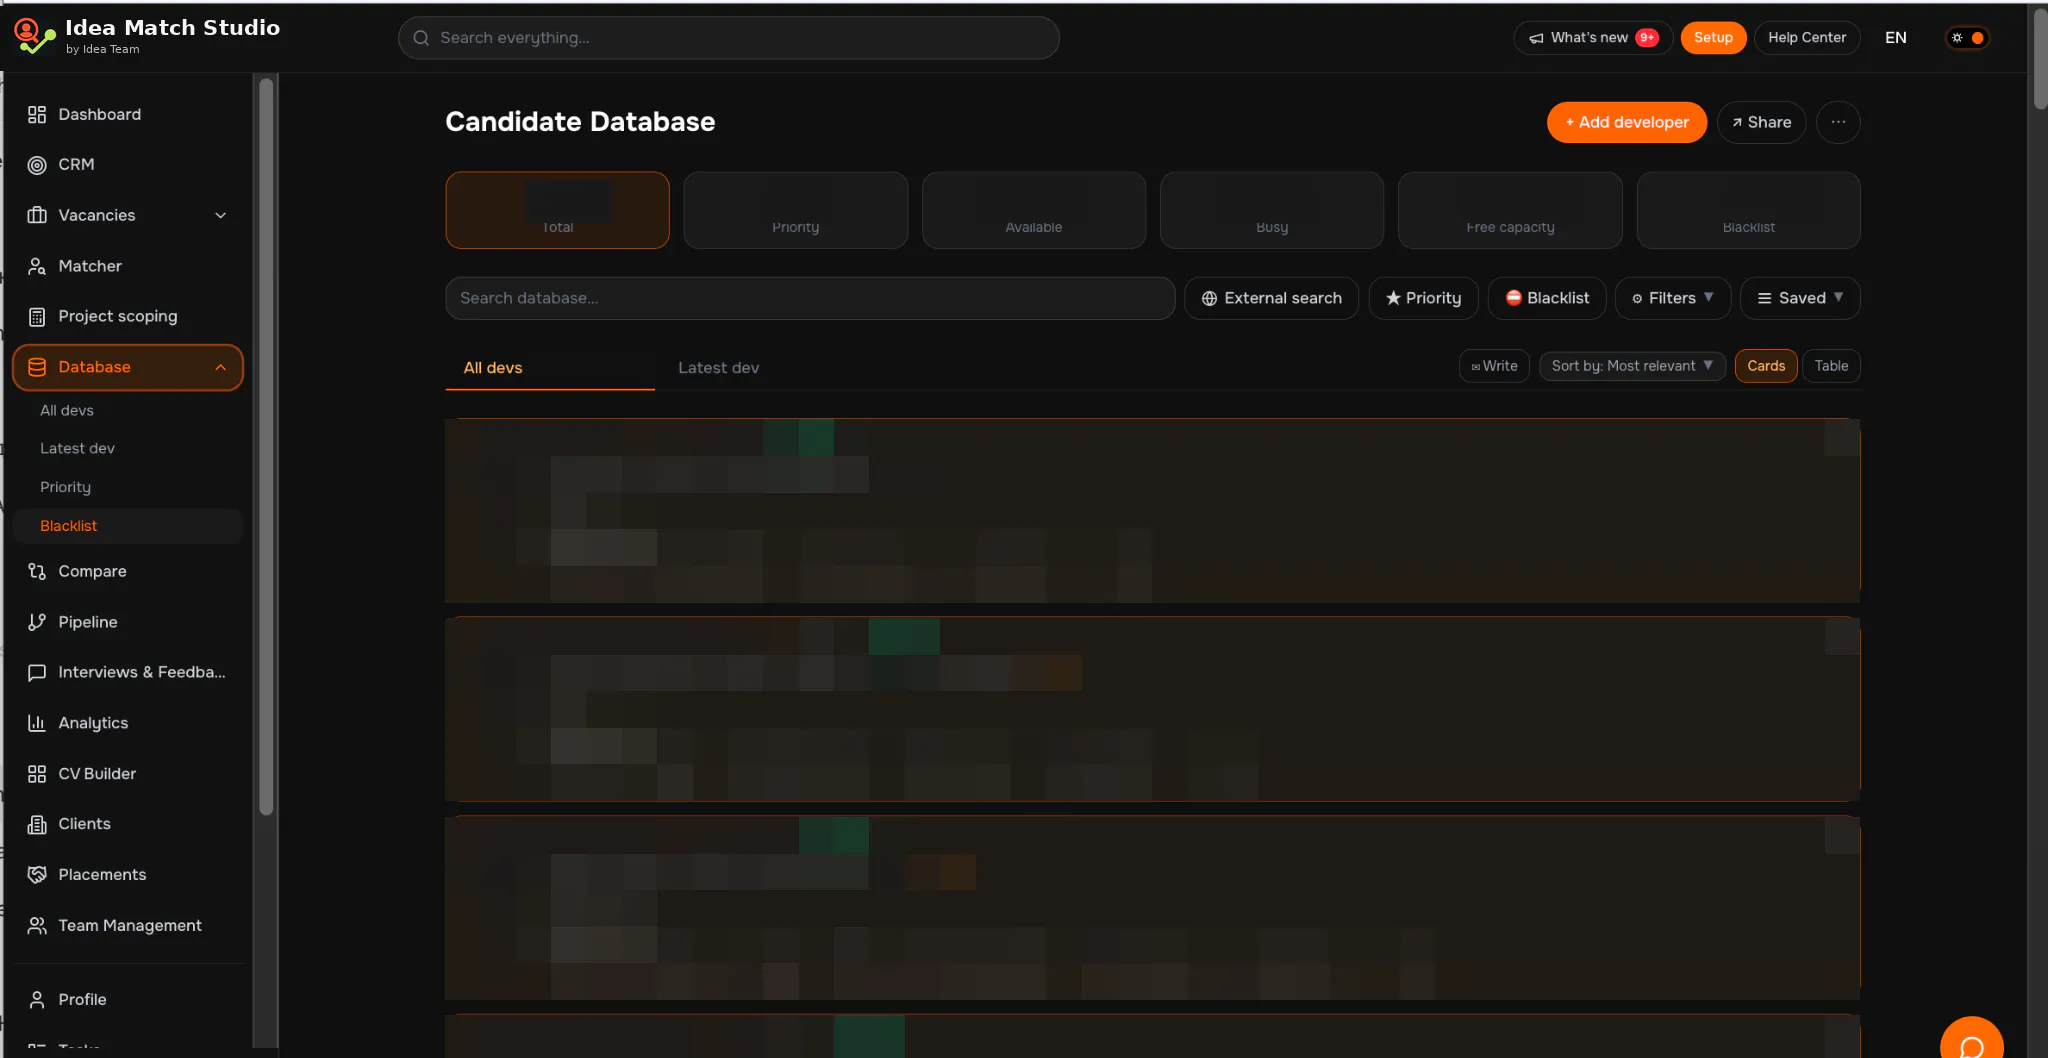The width and height of the screenshot is (2048, 1058).
Task: Switch to Table view
Action: click(1831, 366)
